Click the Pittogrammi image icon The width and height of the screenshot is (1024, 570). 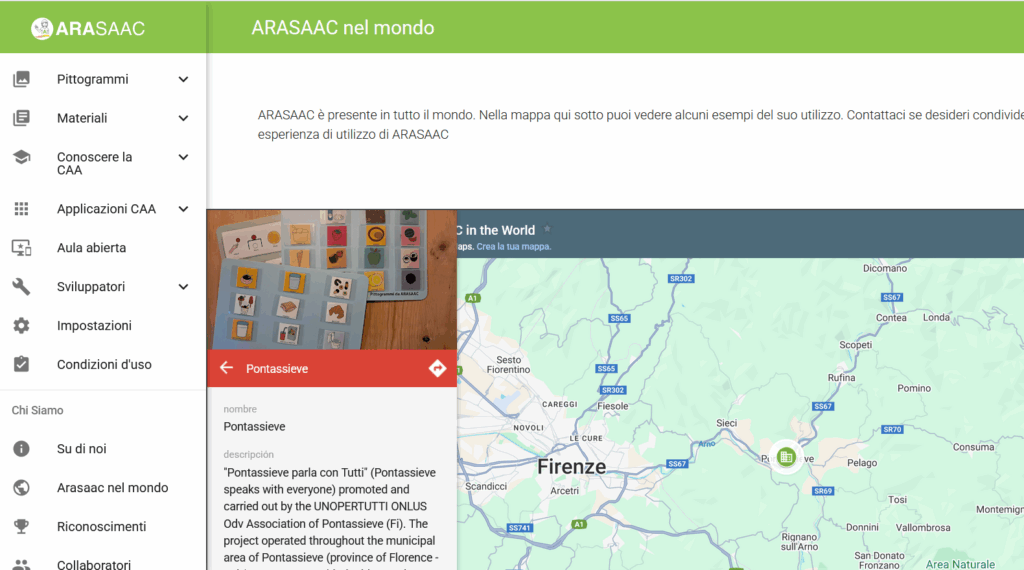(22, 79)
